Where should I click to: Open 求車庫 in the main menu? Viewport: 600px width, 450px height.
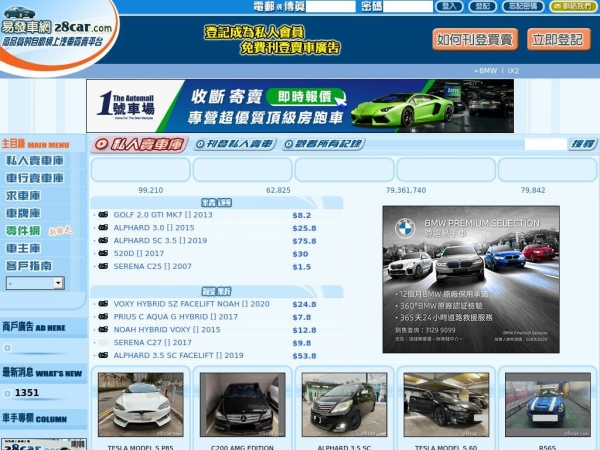click(x=23, y=196)
